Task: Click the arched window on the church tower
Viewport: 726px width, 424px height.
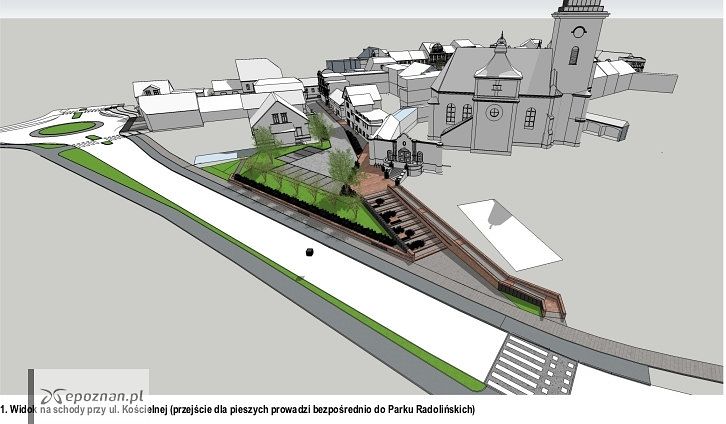Action: (x=574, y=56)
